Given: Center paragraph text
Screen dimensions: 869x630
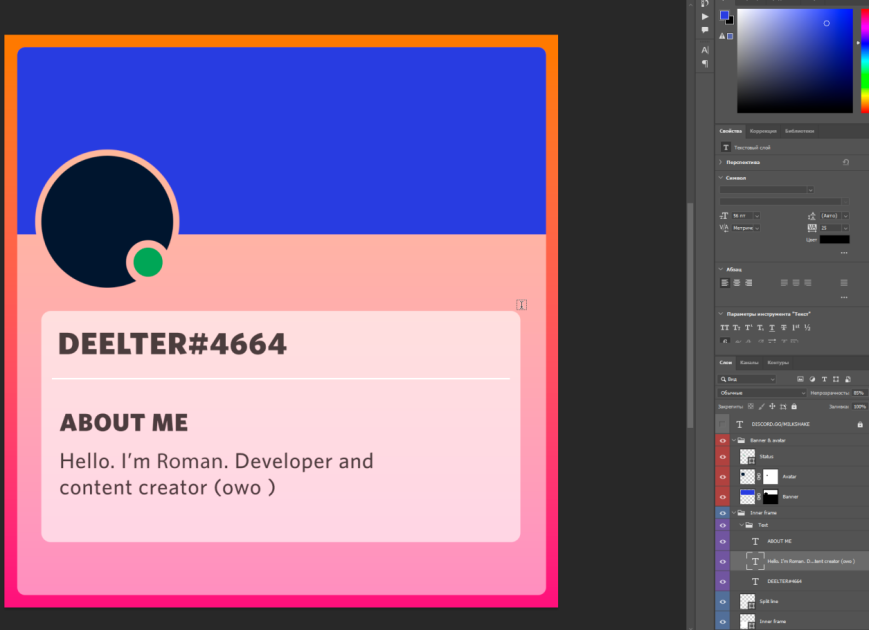Looking at the screenshot, I should pyautogui.click(x=737, y=283).
